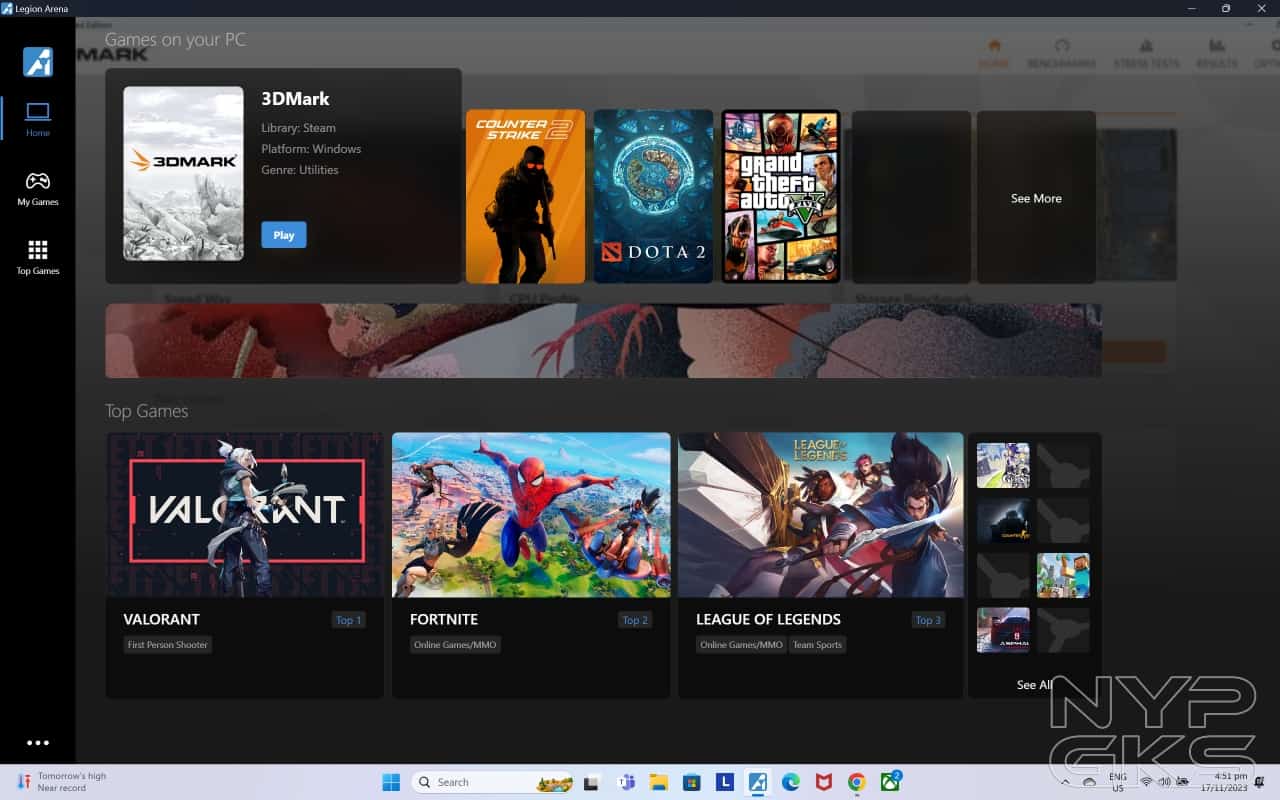Click Legion Arena taskbar icon
This screenshot has height=800, width=1280.
pyautogui.click(x=758, y=782)
